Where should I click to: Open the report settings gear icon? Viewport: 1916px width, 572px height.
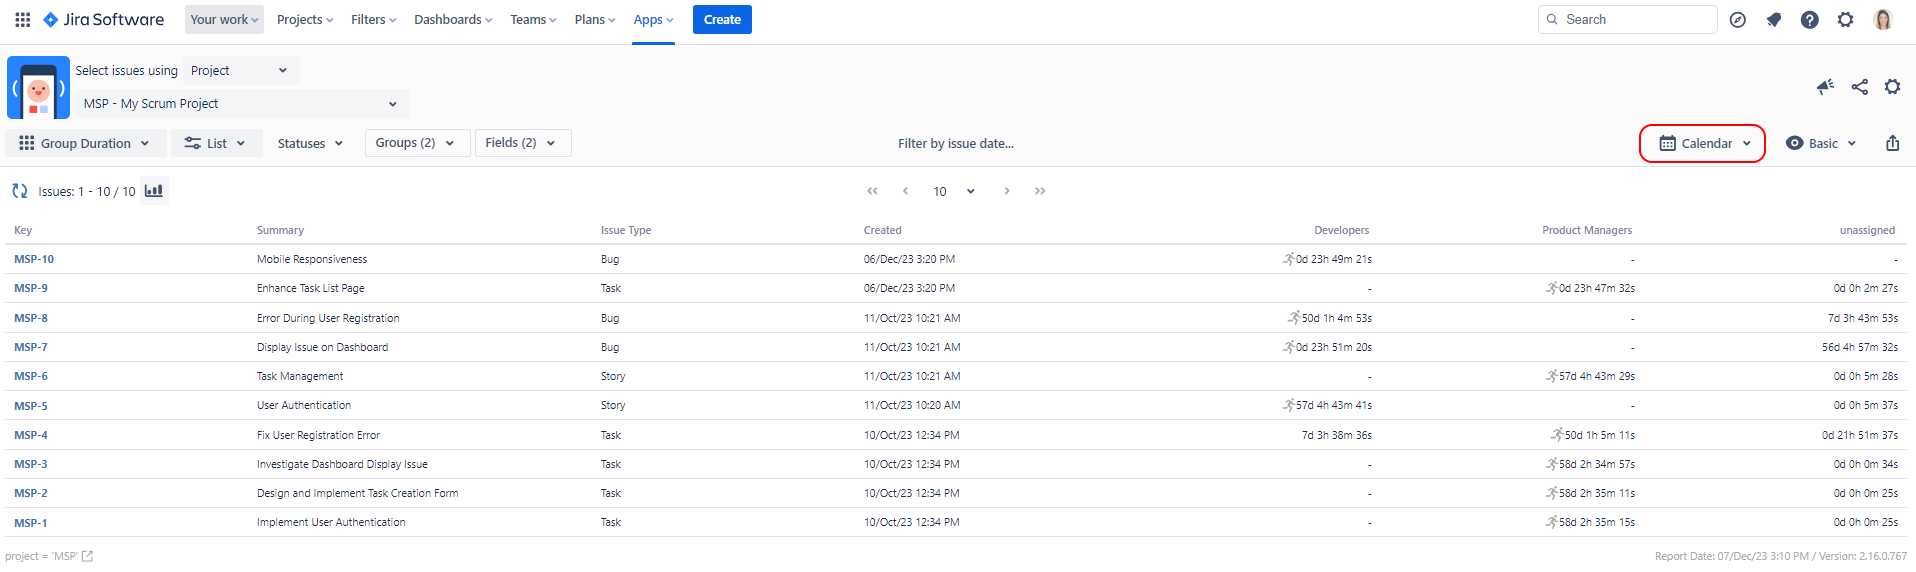click(1892, 87)
